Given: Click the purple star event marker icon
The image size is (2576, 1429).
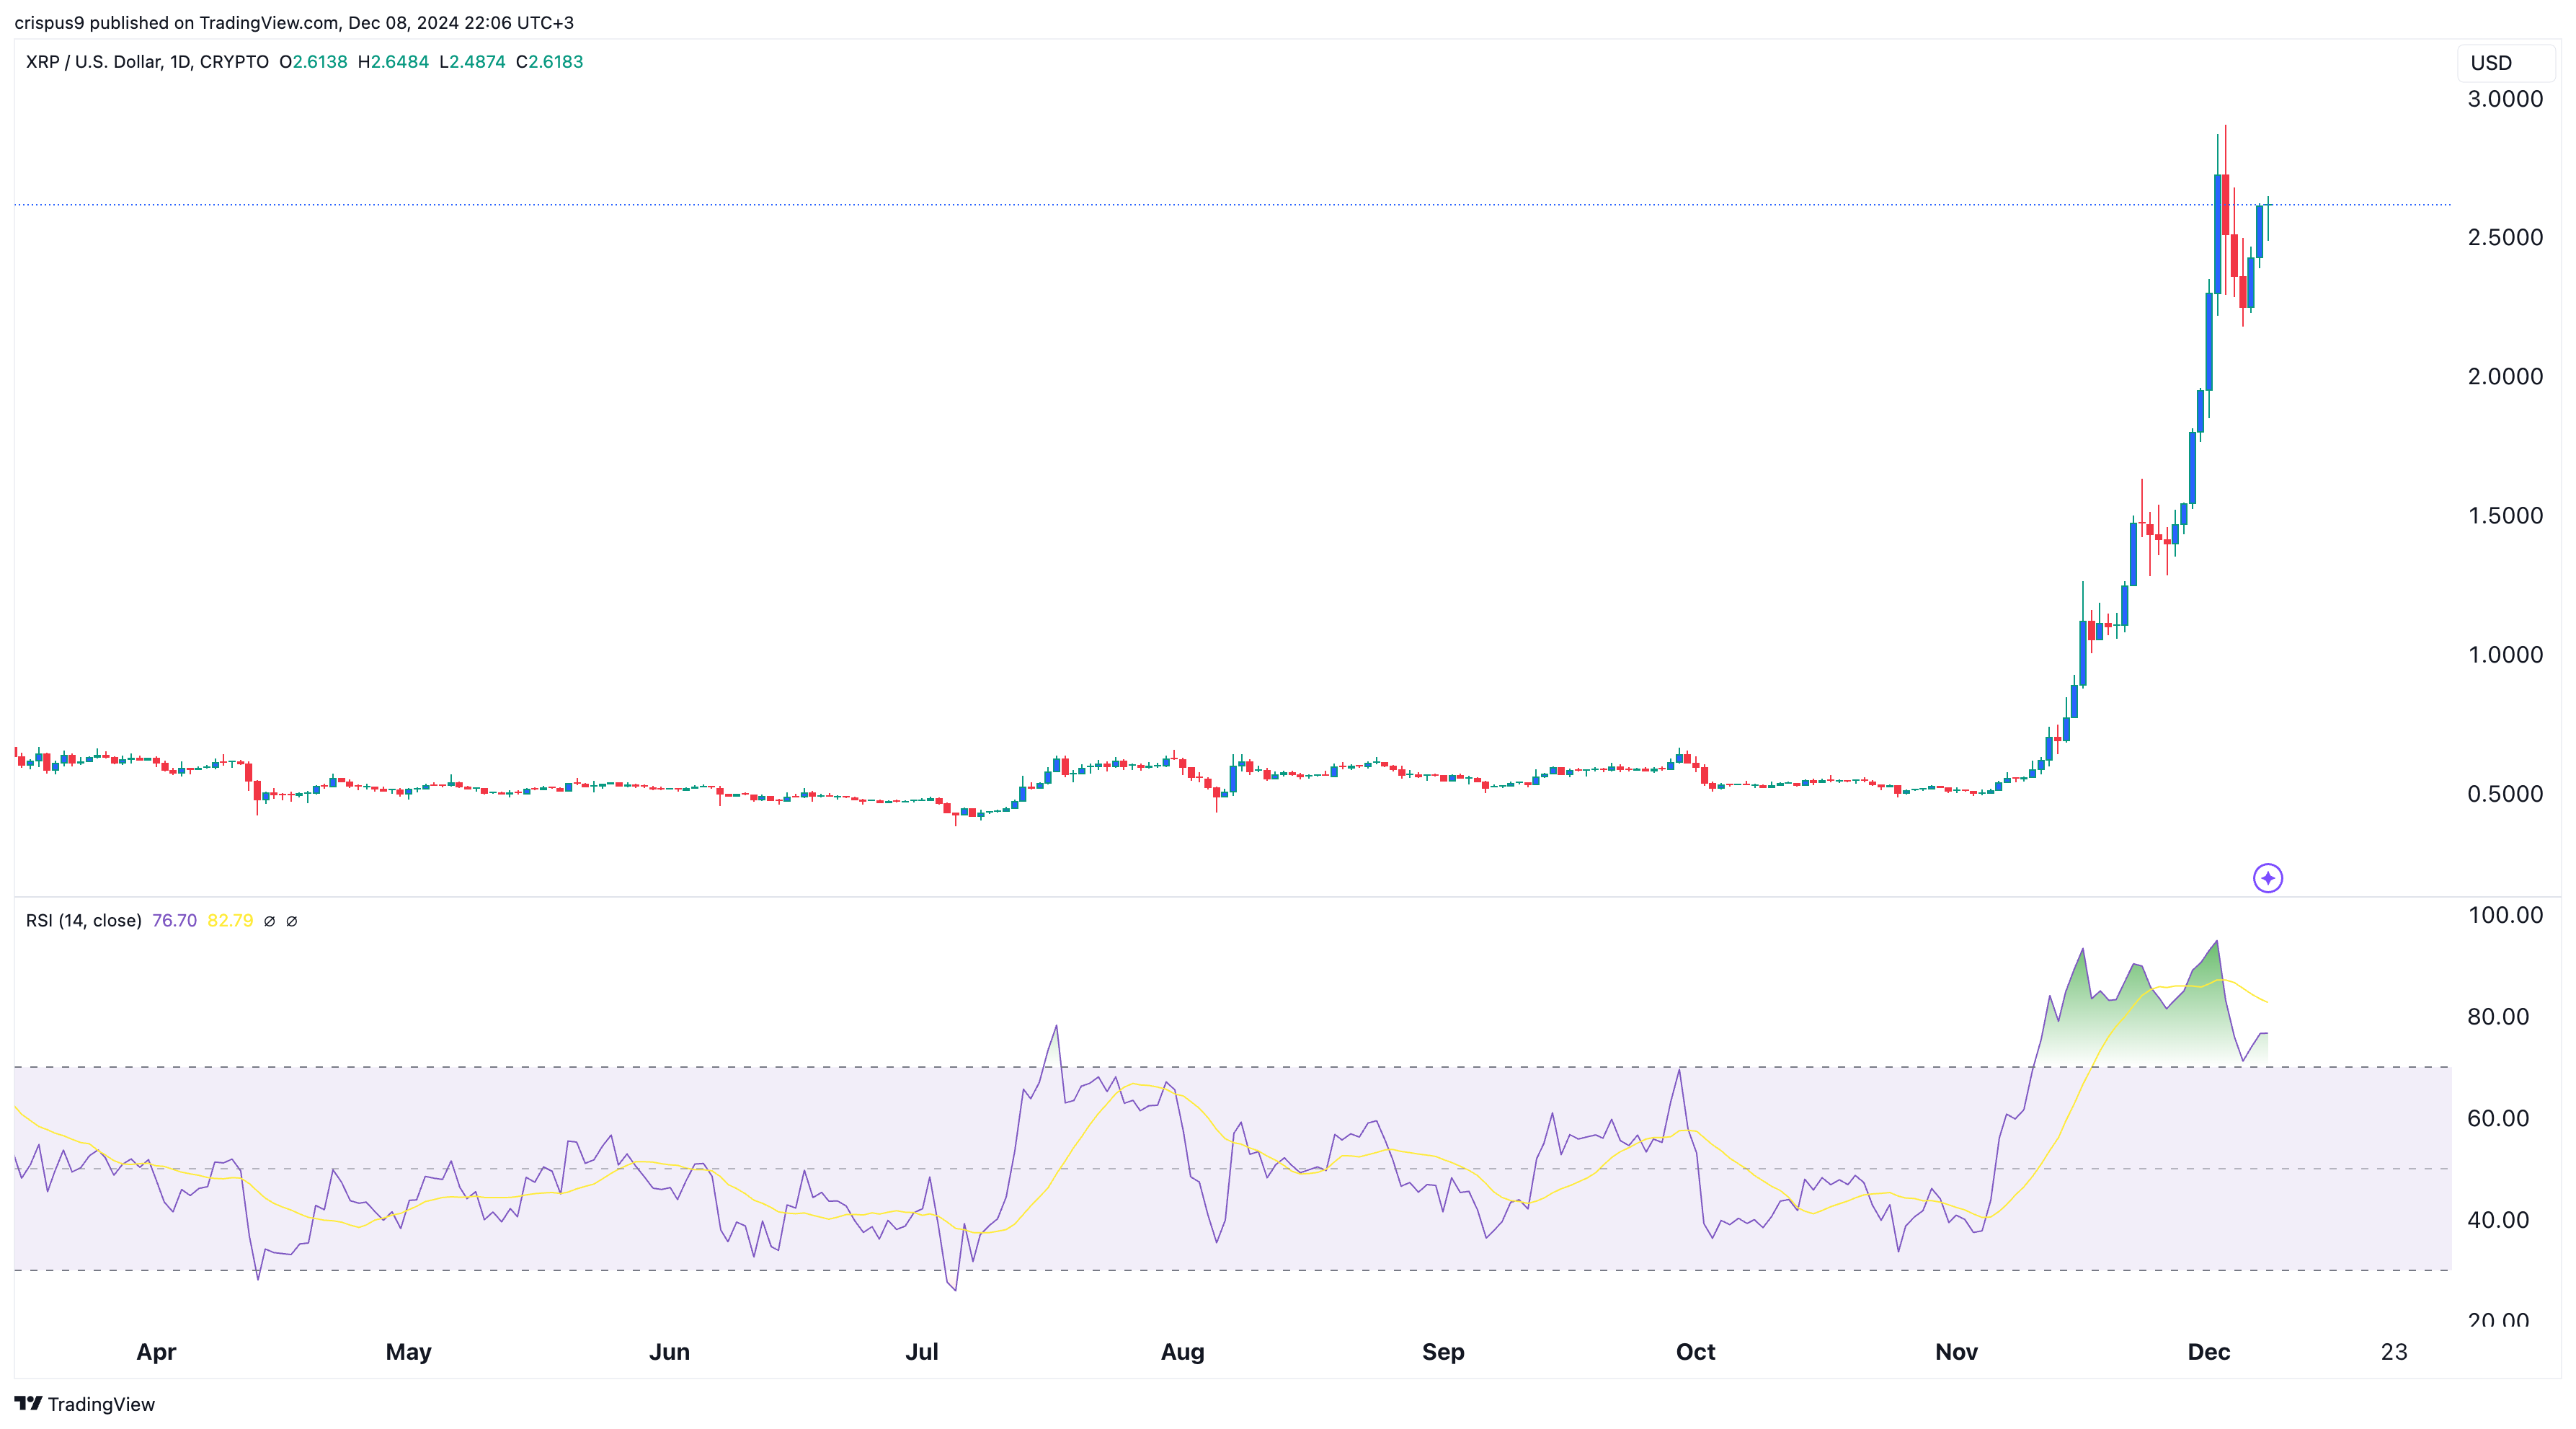Looking at the screenshot, I should (x=2267, y=878).
